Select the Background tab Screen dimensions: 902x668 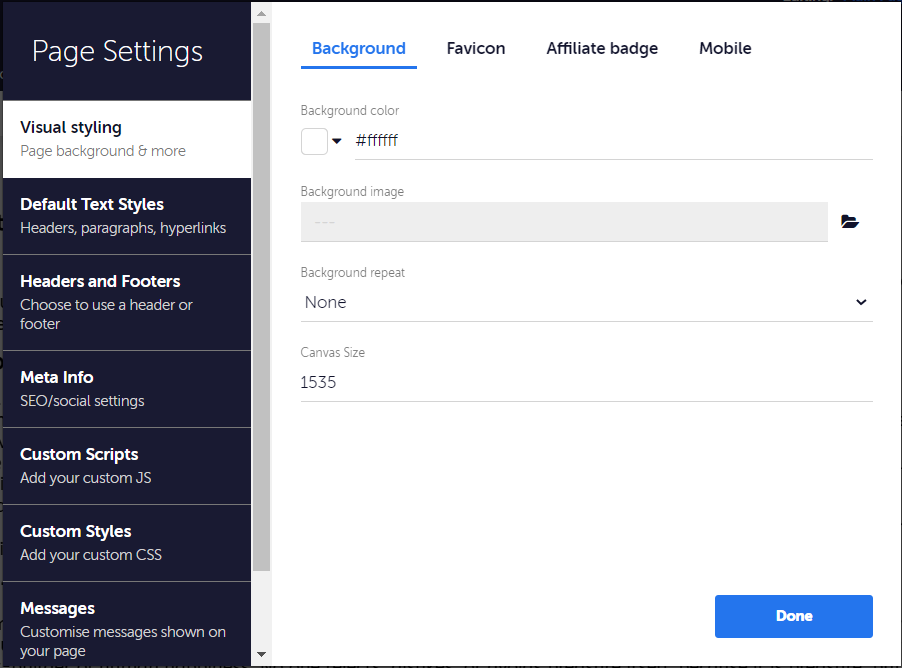click(358, 48)
